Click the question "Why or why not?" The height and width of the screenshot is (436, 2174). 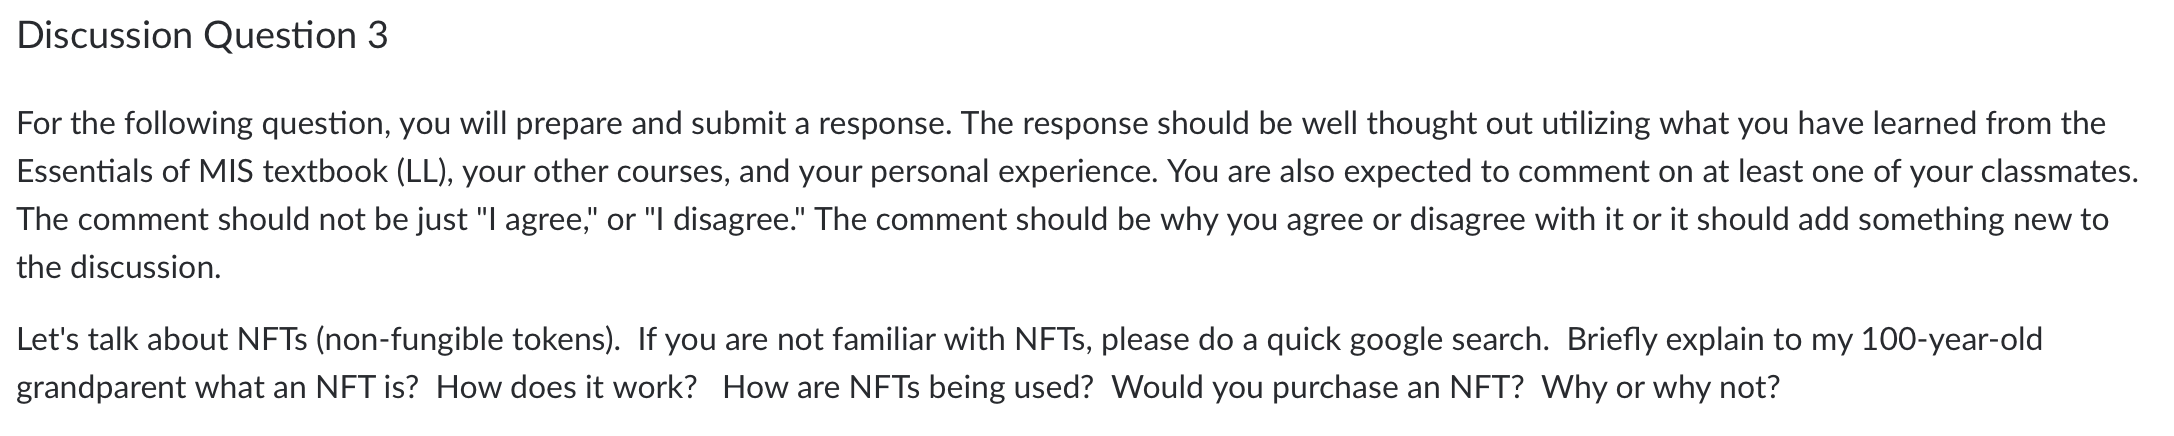coord(1661,388)
